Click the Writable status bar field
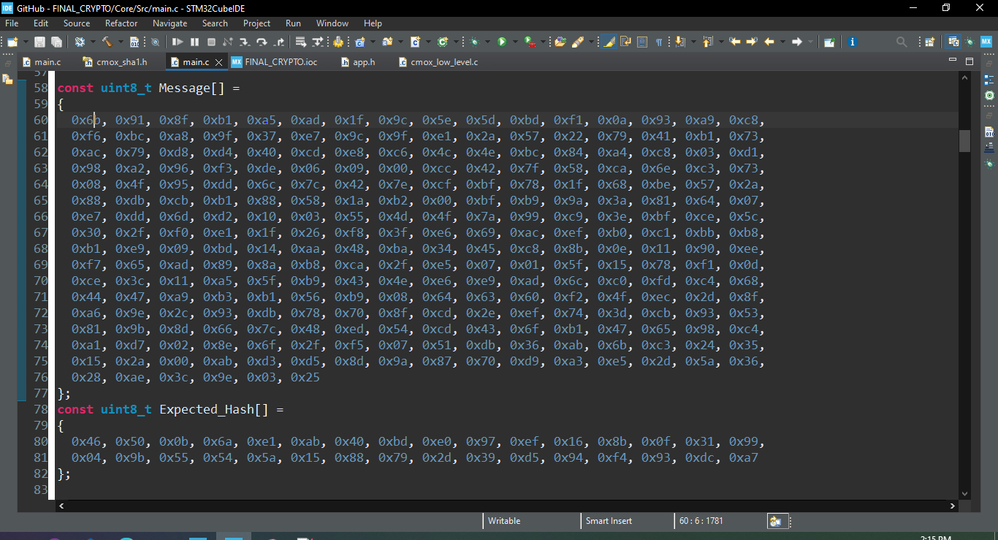 click(x=504, y=520)
